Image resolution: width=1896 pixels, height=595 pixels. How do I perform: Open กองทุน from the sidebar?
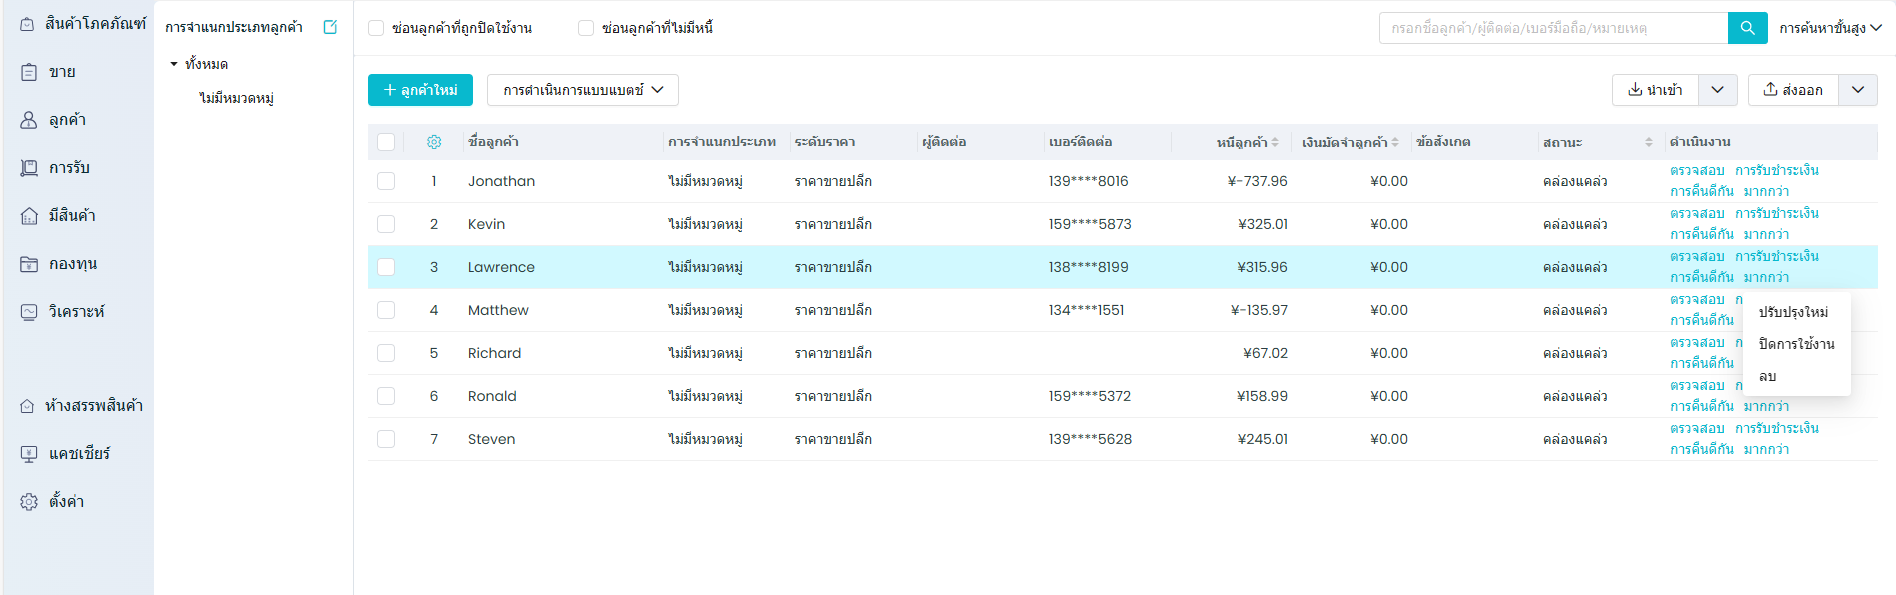[x=72, y=264]
